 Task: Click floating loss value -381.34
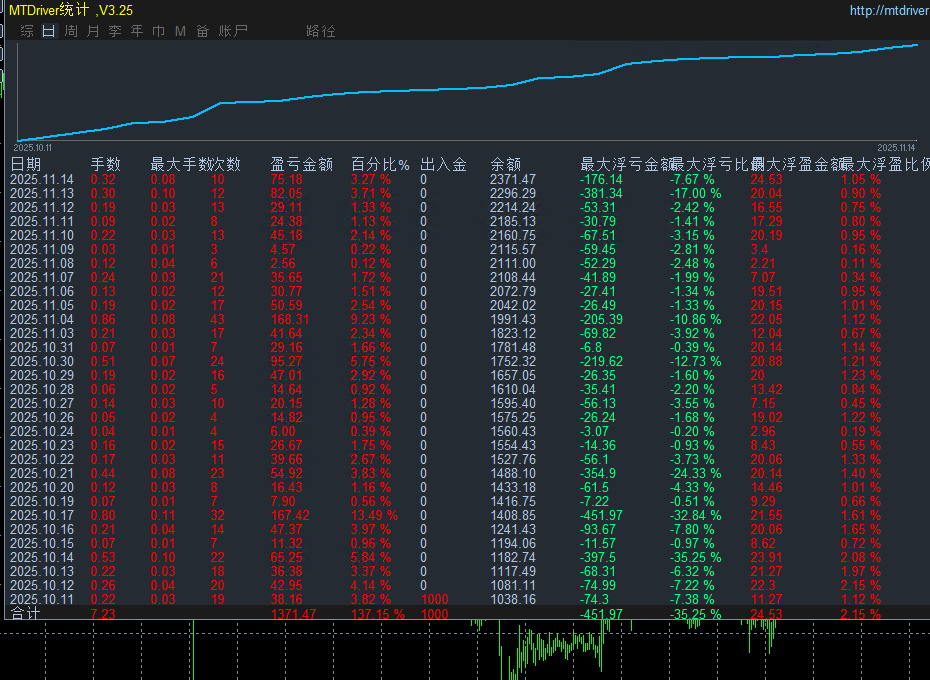[x=601, y=193]
